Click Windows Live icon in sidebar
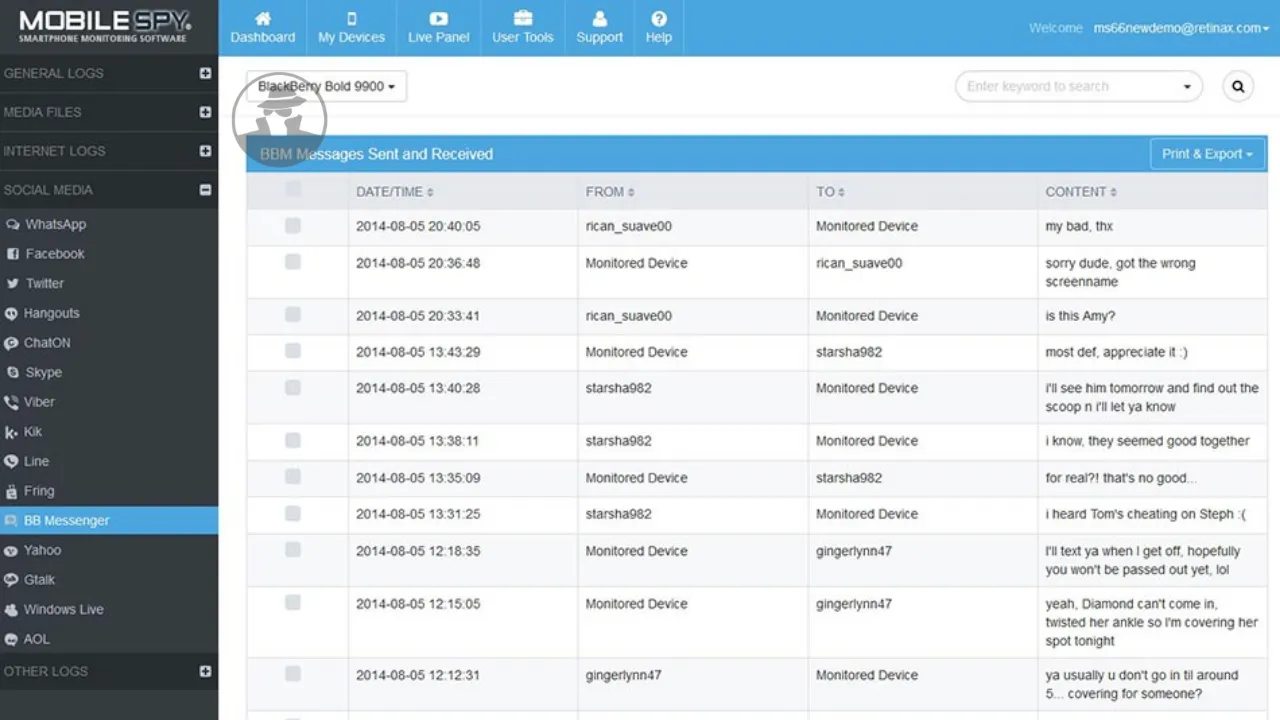Image resolution: width=1280 pixels, height=720 pixels. (12, 609)
